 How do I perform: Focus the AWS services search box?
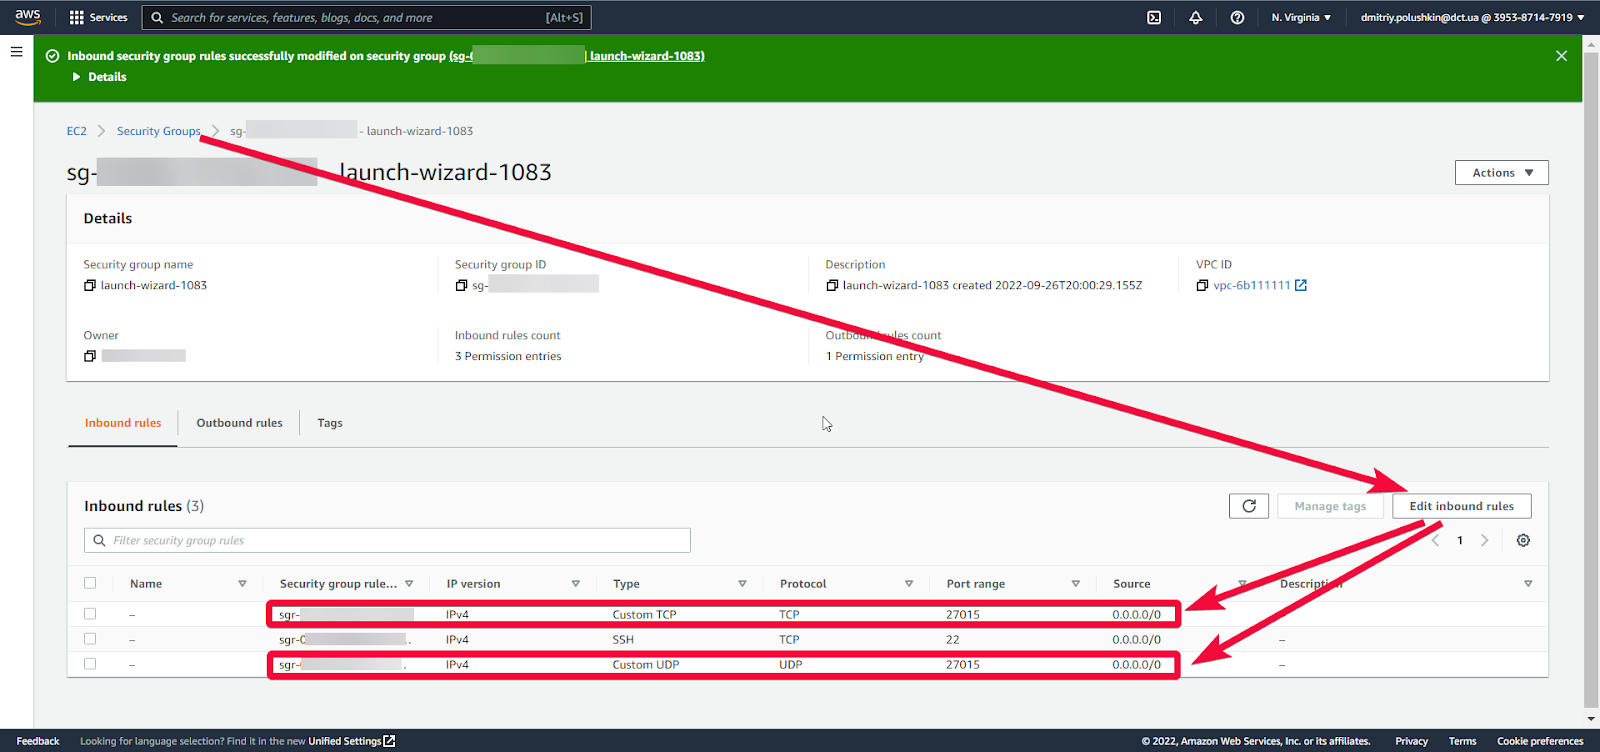click(367, 17)
